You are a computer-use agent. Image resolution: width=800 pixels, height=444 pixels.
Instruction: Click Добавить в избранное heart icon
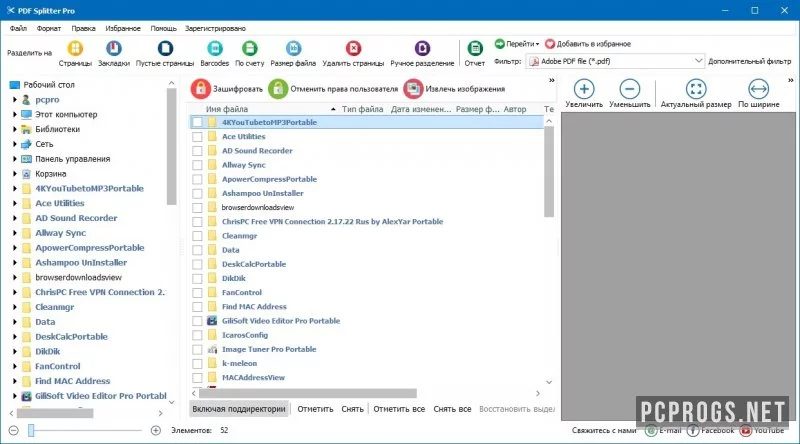[x=550, y=44]
